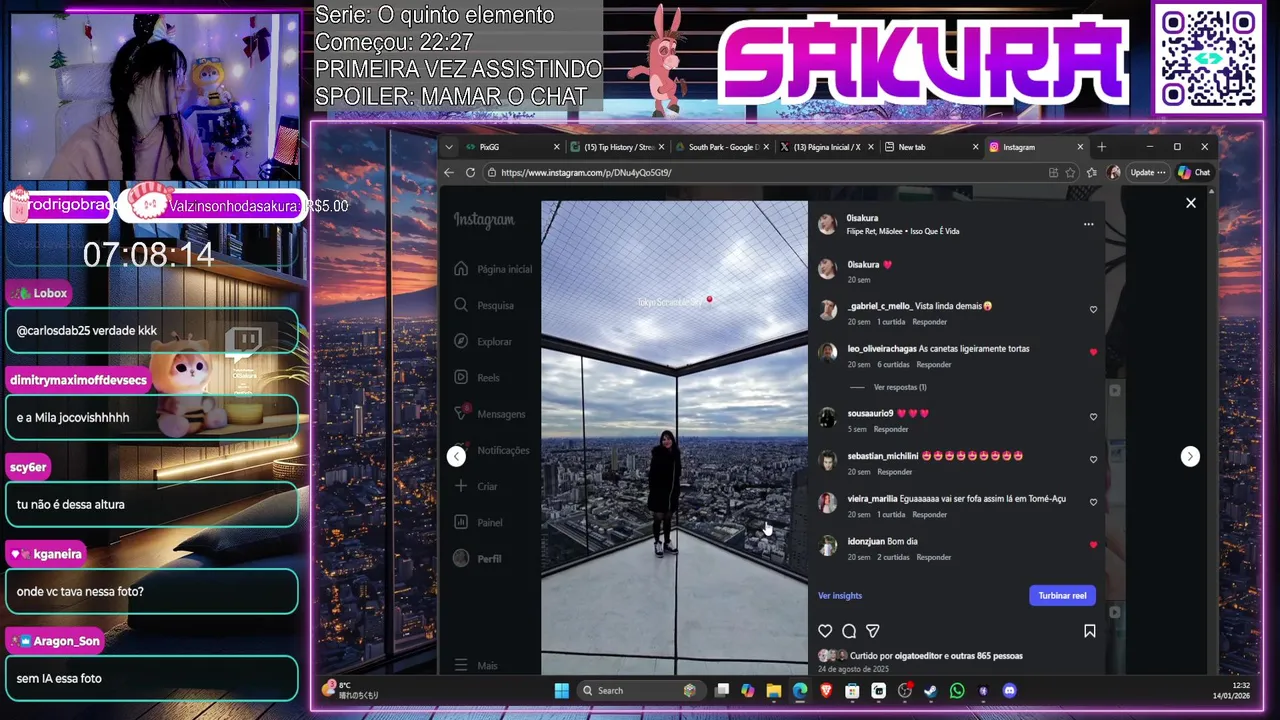Open WhatsApp from taskbar
Image resolution: width=1280 pixels, height=720 pixels.
[x=957, y=690]
